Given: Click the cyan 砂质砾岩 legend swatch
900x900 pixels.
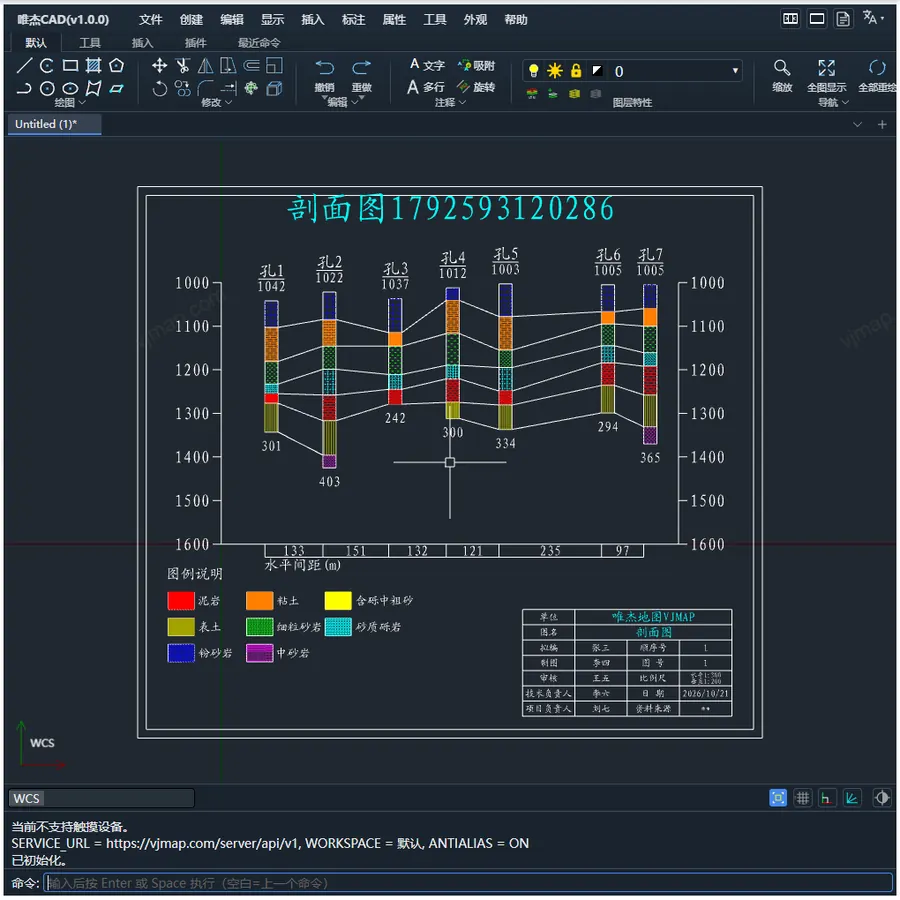Looking at the screenshot, I should pyautogui.click(x=338, y=627).
